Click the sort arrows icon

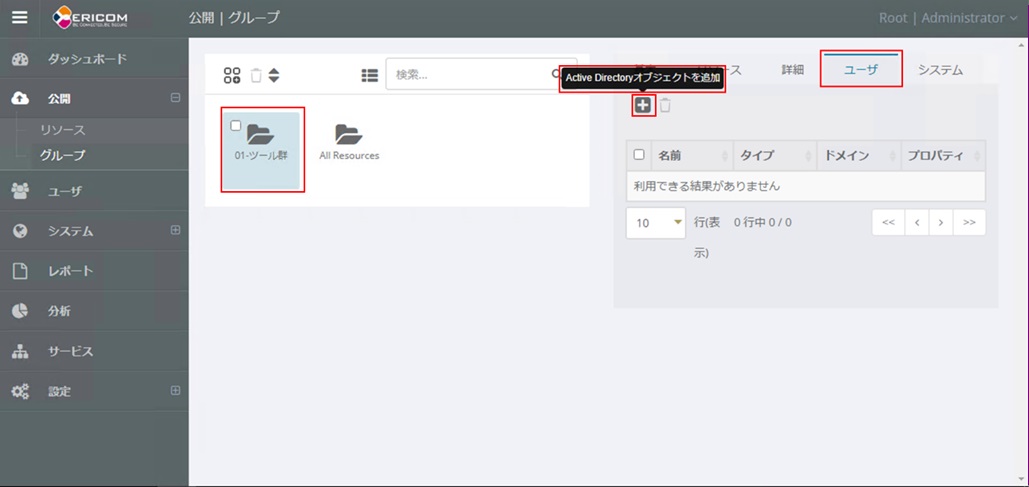click(274, 75)
